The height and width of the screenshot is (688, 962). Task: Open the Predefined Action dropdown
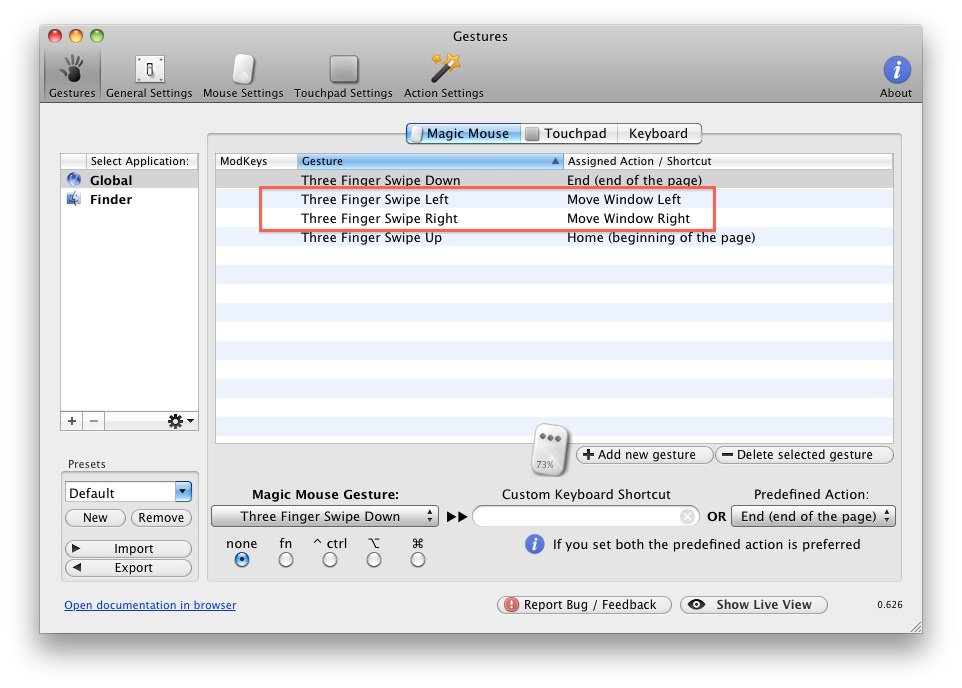click(x=814, y=516)
